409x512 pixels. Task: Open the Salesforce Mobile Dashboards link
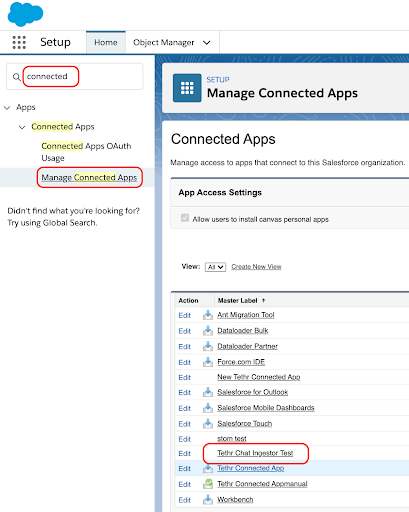266,408
